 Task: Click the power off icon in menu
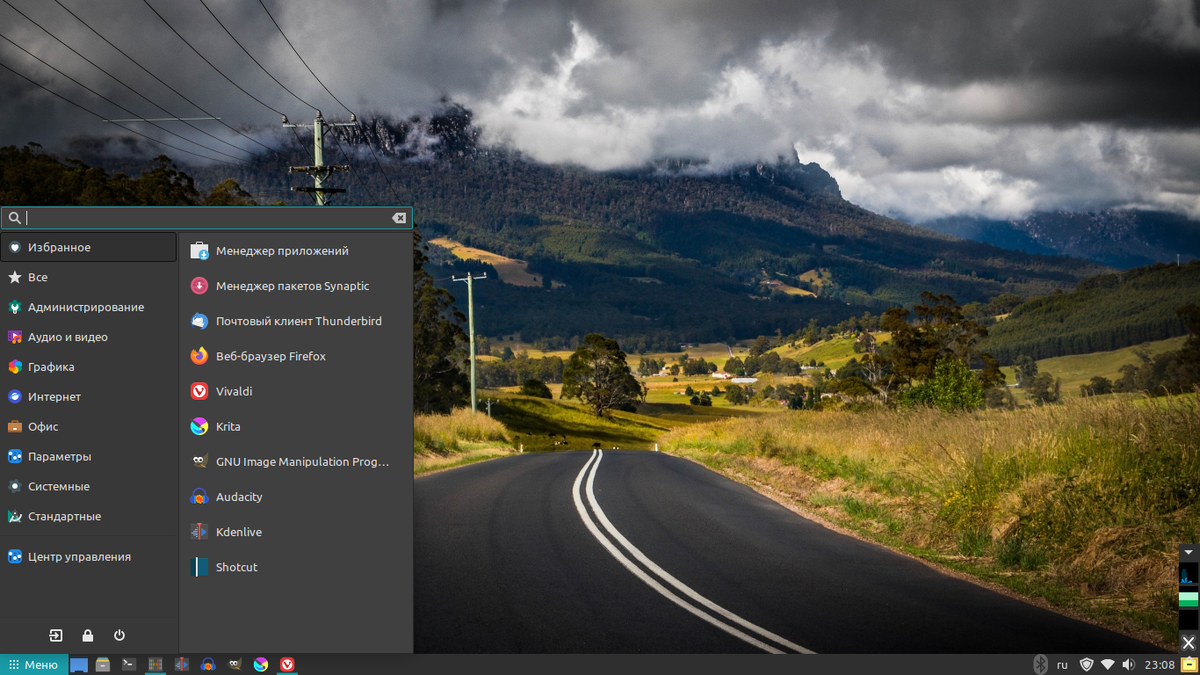119,635
